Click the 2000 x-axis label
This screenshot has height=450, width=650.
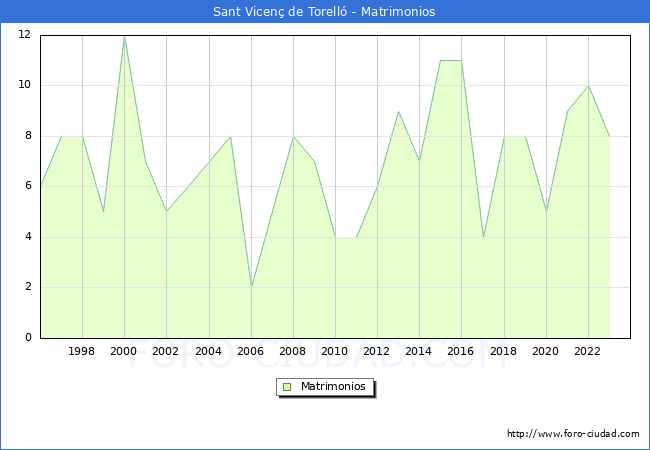[124, 351]
